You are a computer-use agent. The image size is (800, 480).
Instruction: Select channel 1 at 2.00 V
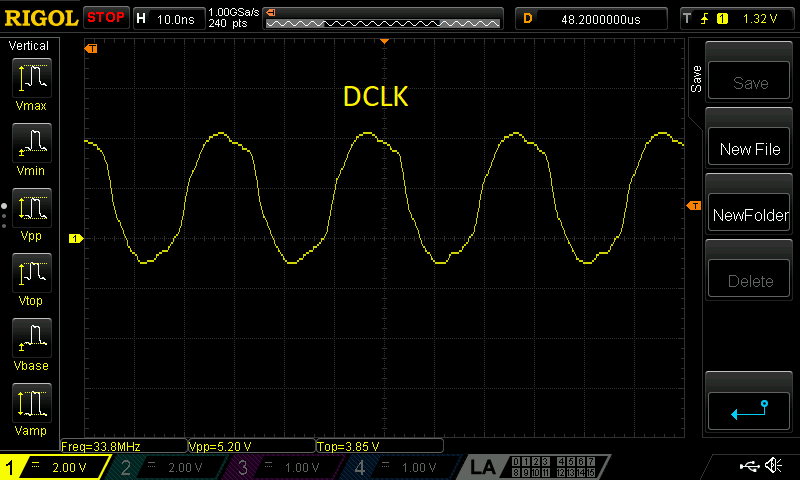(55, 467)
